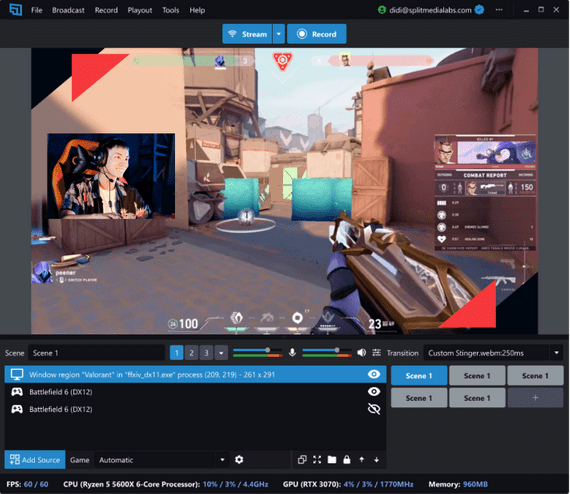Click the GPU (RTX 3070) usage readout
Screen dimensions: 570x494
(x=348, y=484)
